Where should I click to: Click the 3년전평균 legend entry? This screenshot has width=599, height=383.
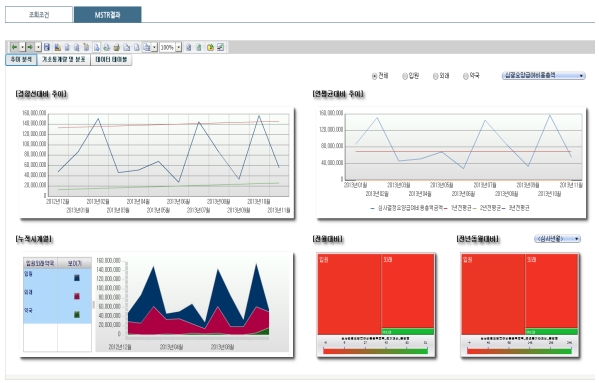[x=516, y=208]
